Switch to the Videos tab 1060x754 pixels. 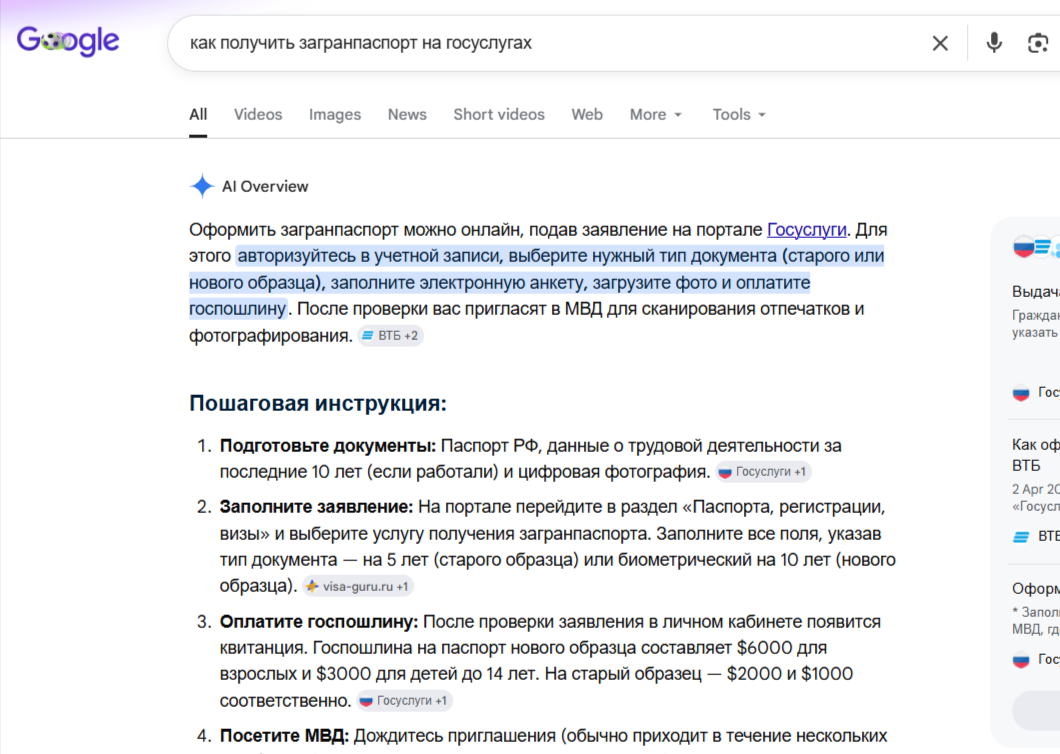pyautogui.click(x=258, y=114)
